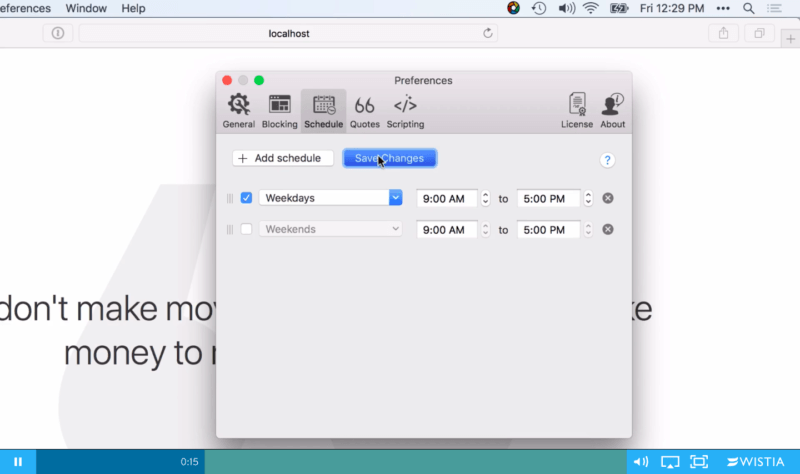Open the Scripting preferences pane
The height and width of the screenshot is (474, 800).
[x=405, y=111]
